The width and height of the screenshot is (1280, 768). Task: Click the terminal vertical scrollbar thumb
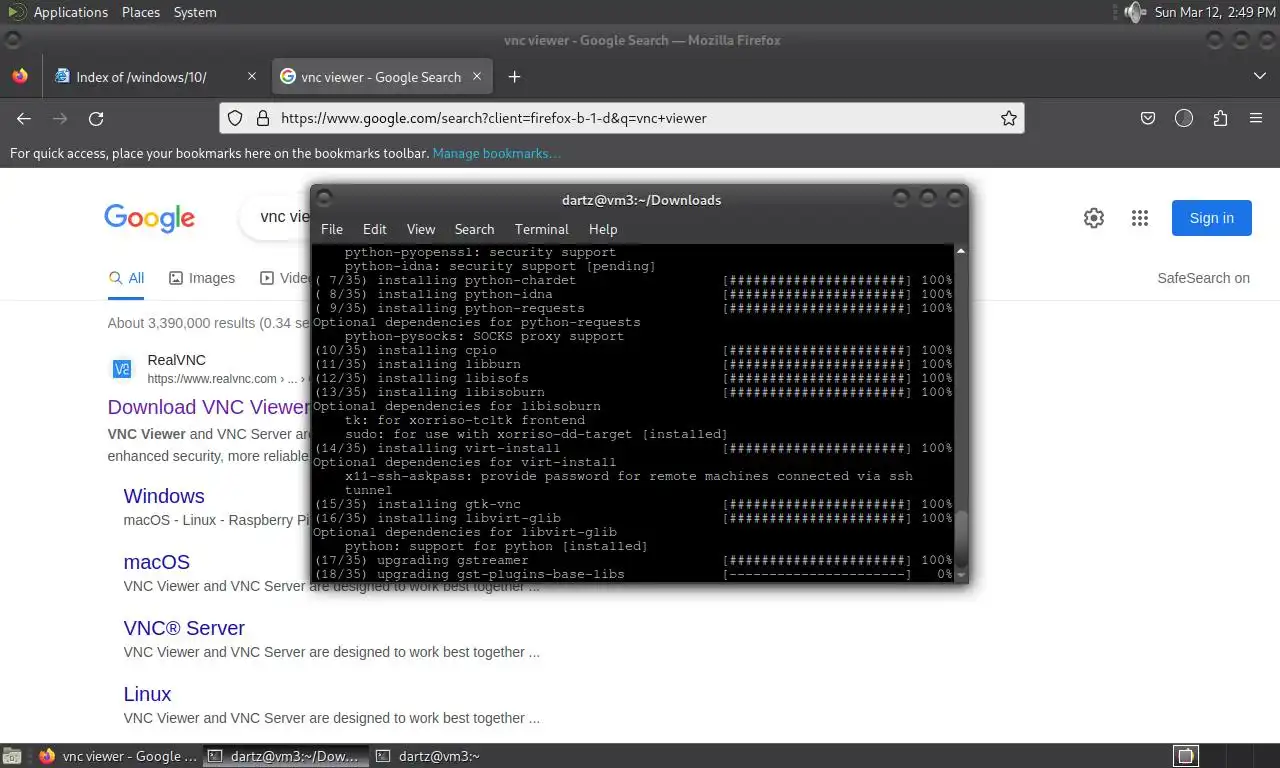961,541
